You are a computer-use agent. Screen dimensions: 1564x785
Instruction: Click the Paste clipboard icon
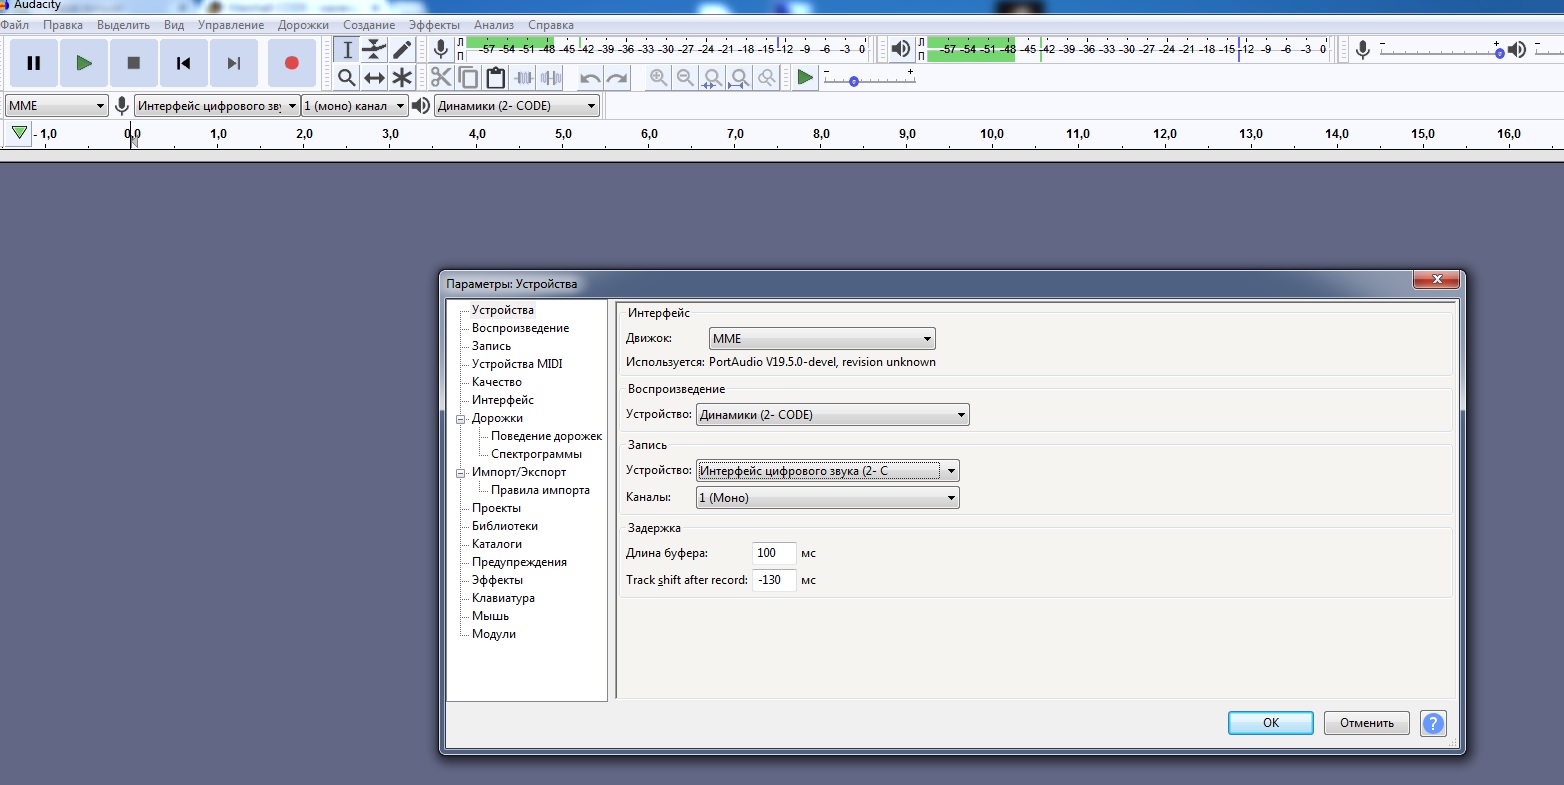point(495,77)
